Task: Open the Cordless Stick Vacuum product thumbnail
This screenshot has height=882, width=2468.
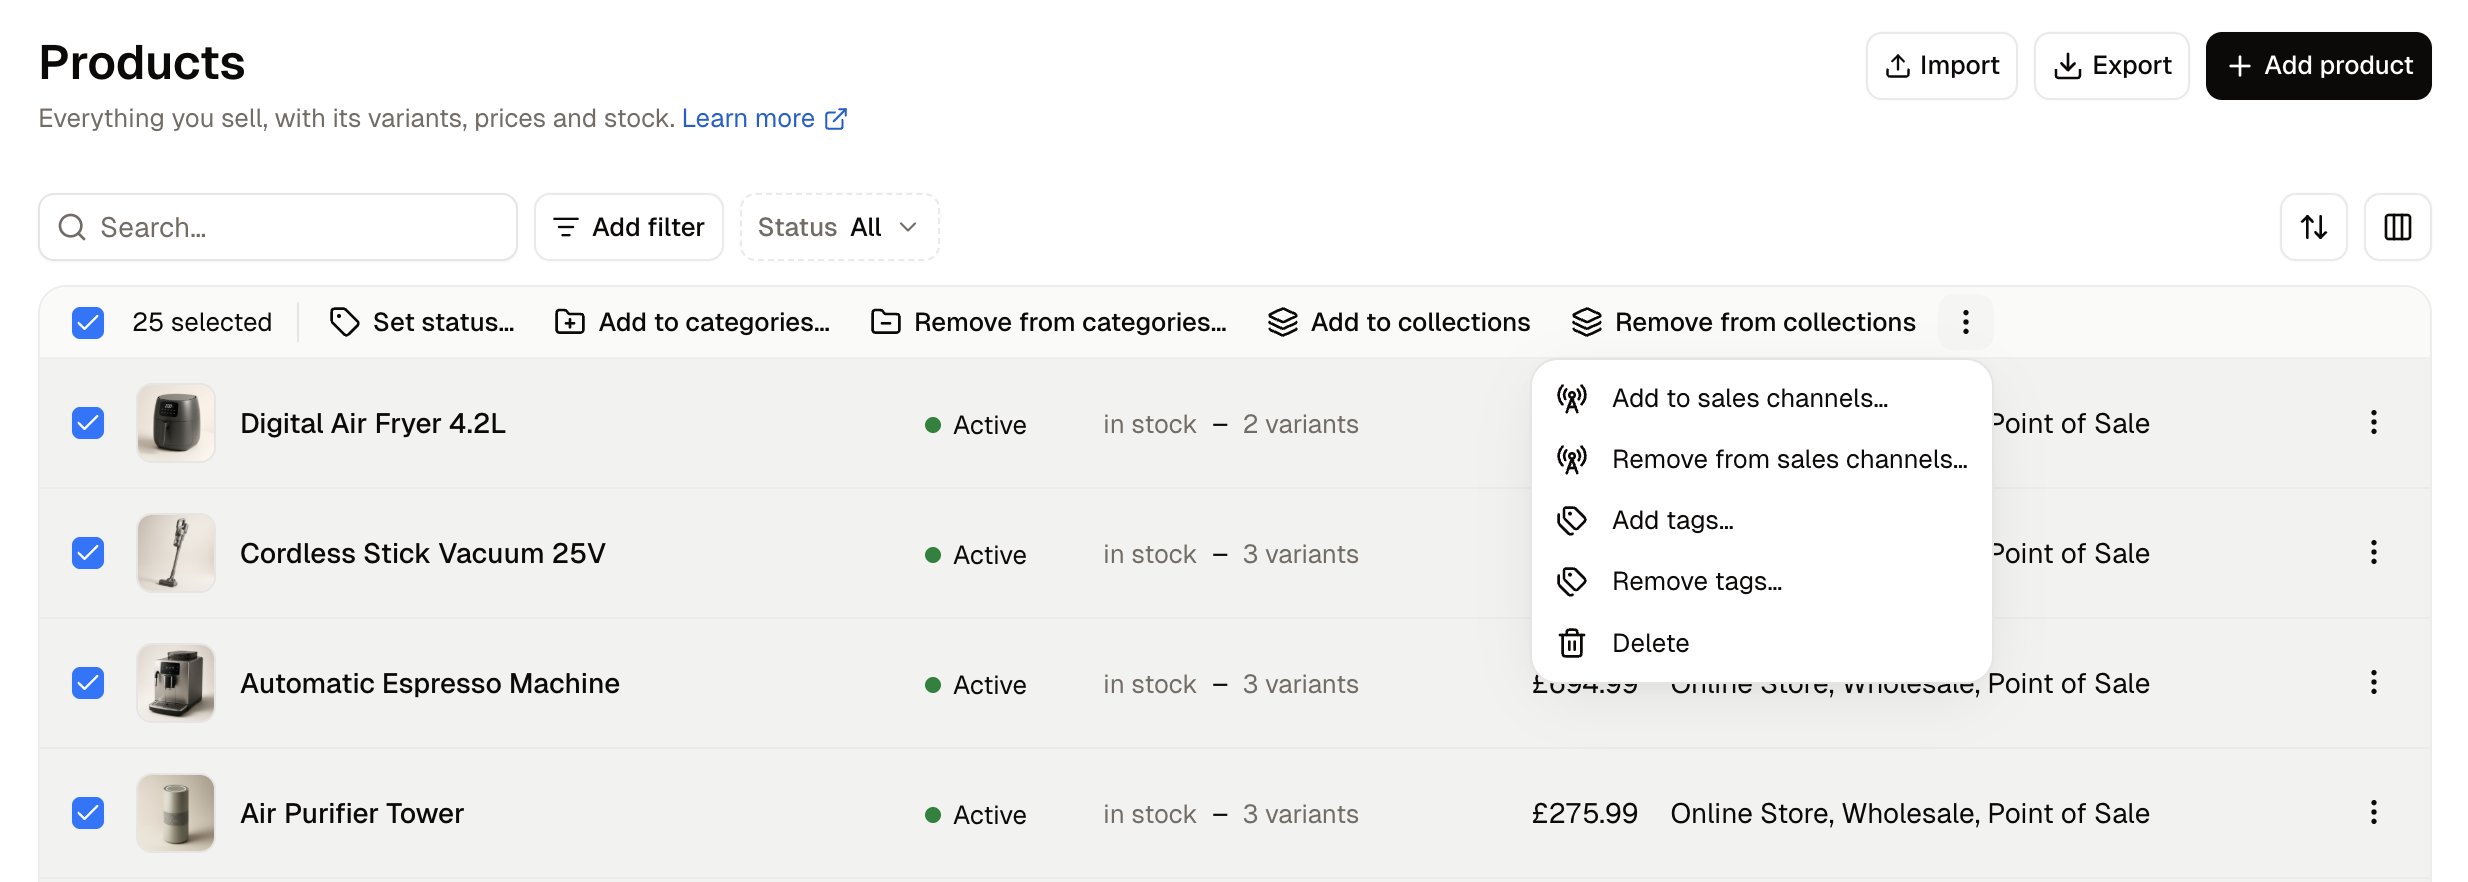Action: [176, 553]
